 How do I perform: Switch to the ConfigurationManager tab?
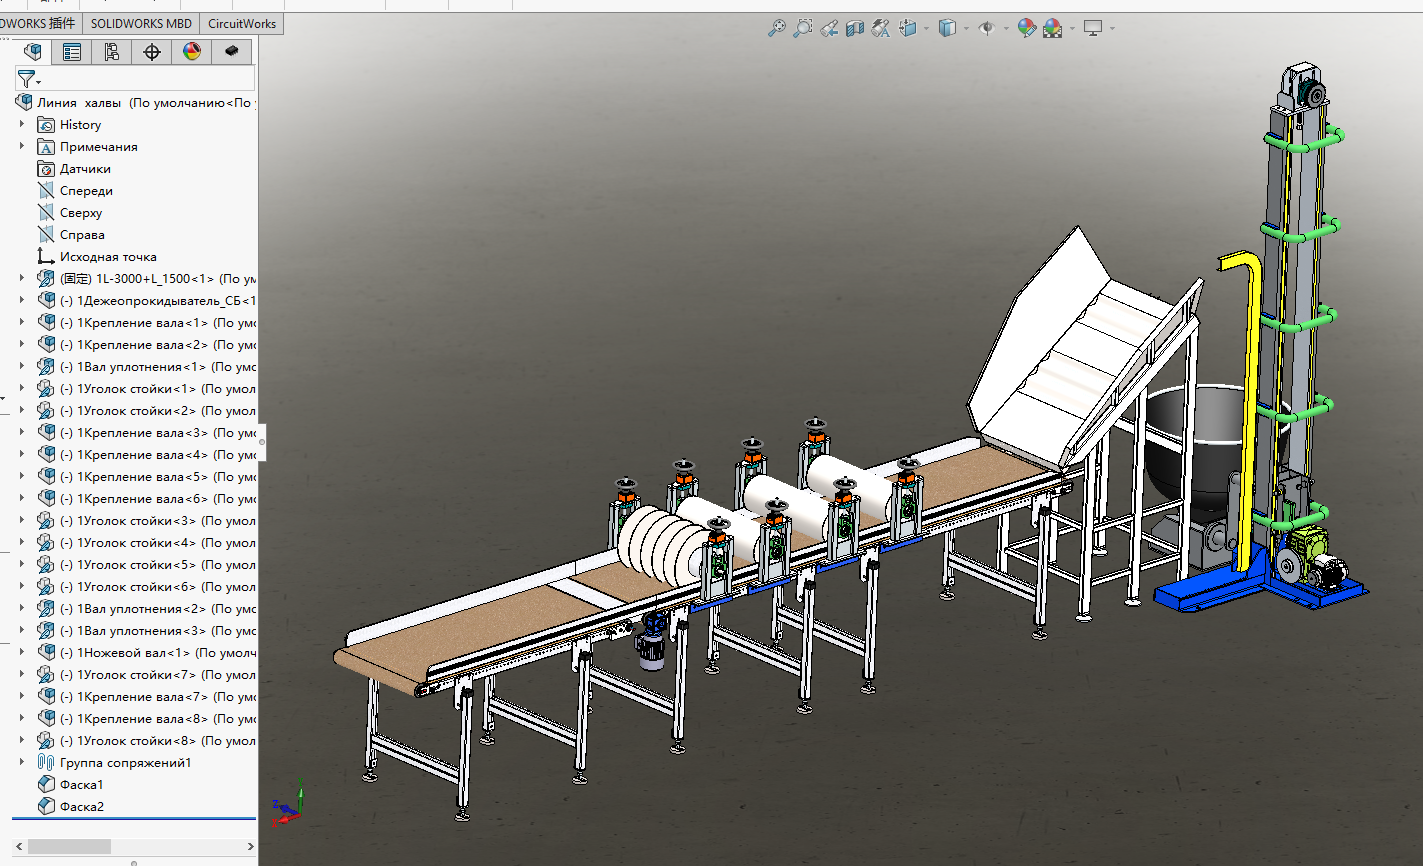112,51
